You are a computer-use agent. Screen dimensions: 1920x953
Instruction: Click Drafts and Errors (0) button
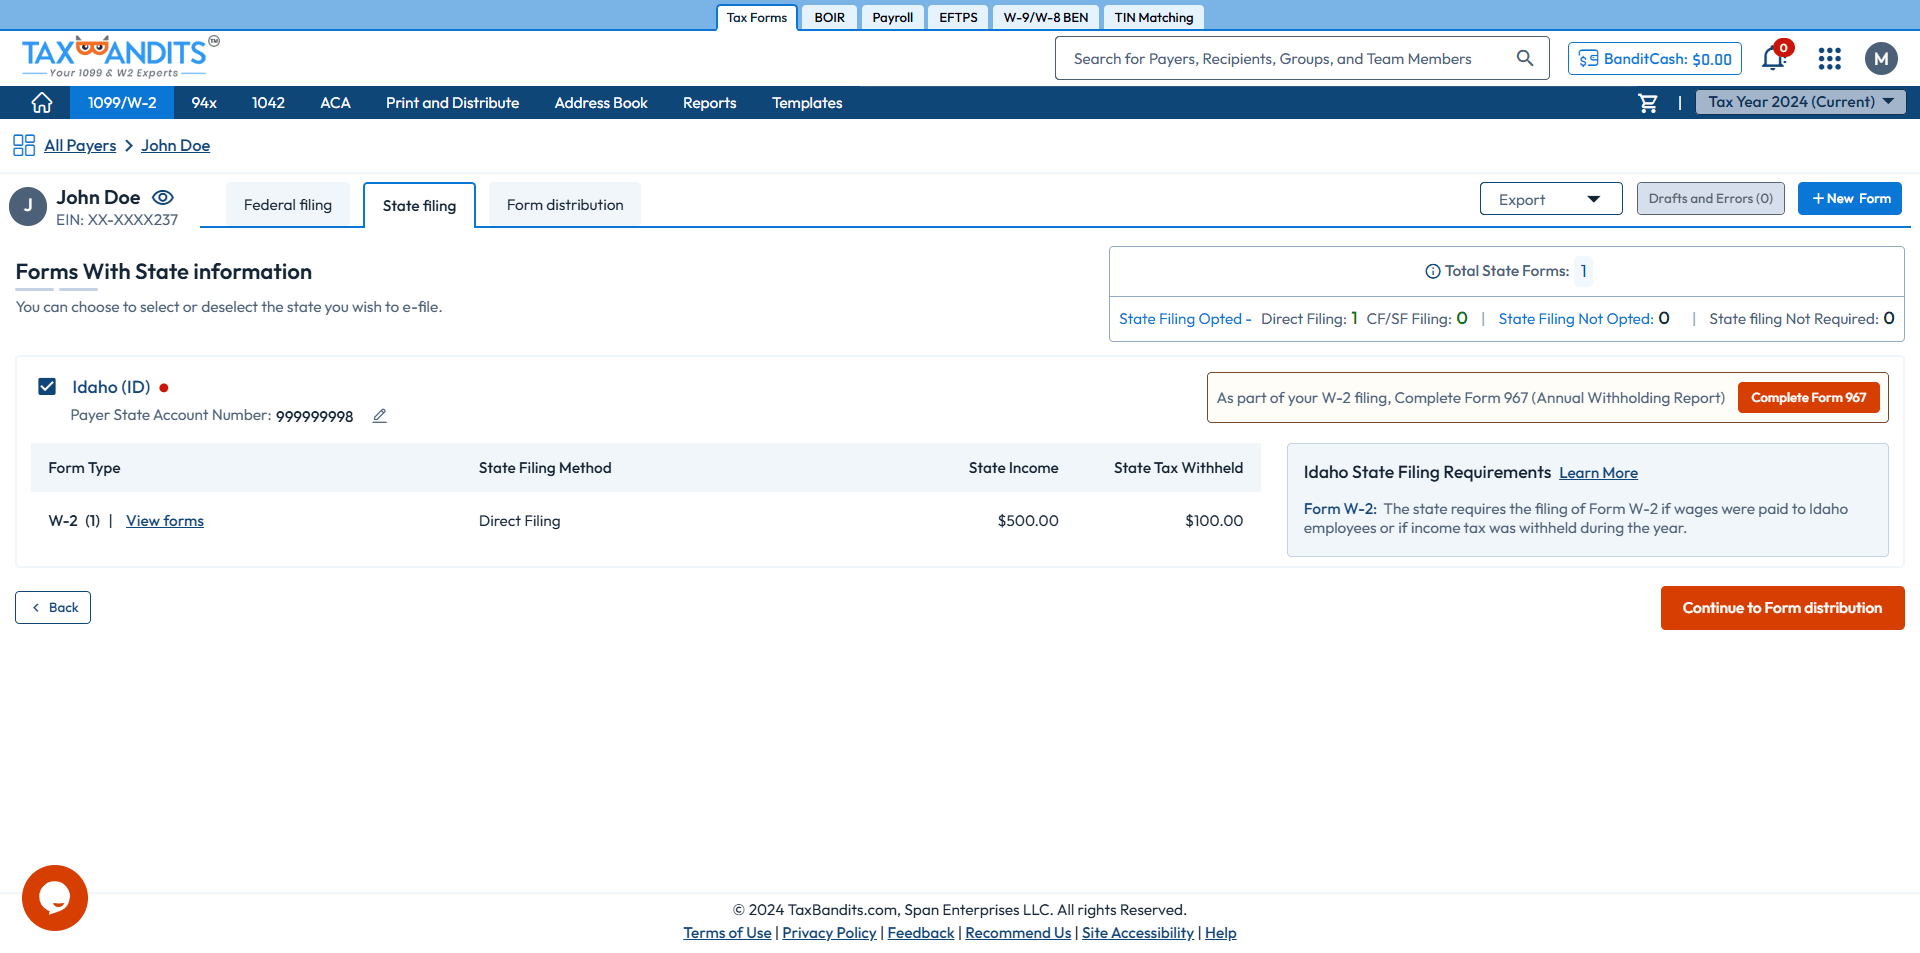[1710, 199]
